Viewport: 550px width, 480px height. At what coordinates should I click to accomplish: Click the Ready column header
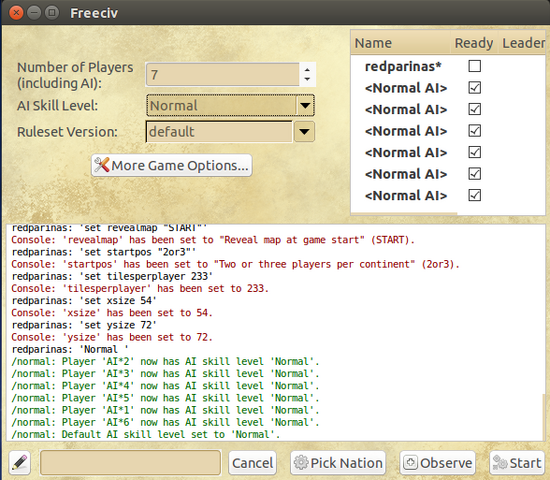click(x=474, y=43)
